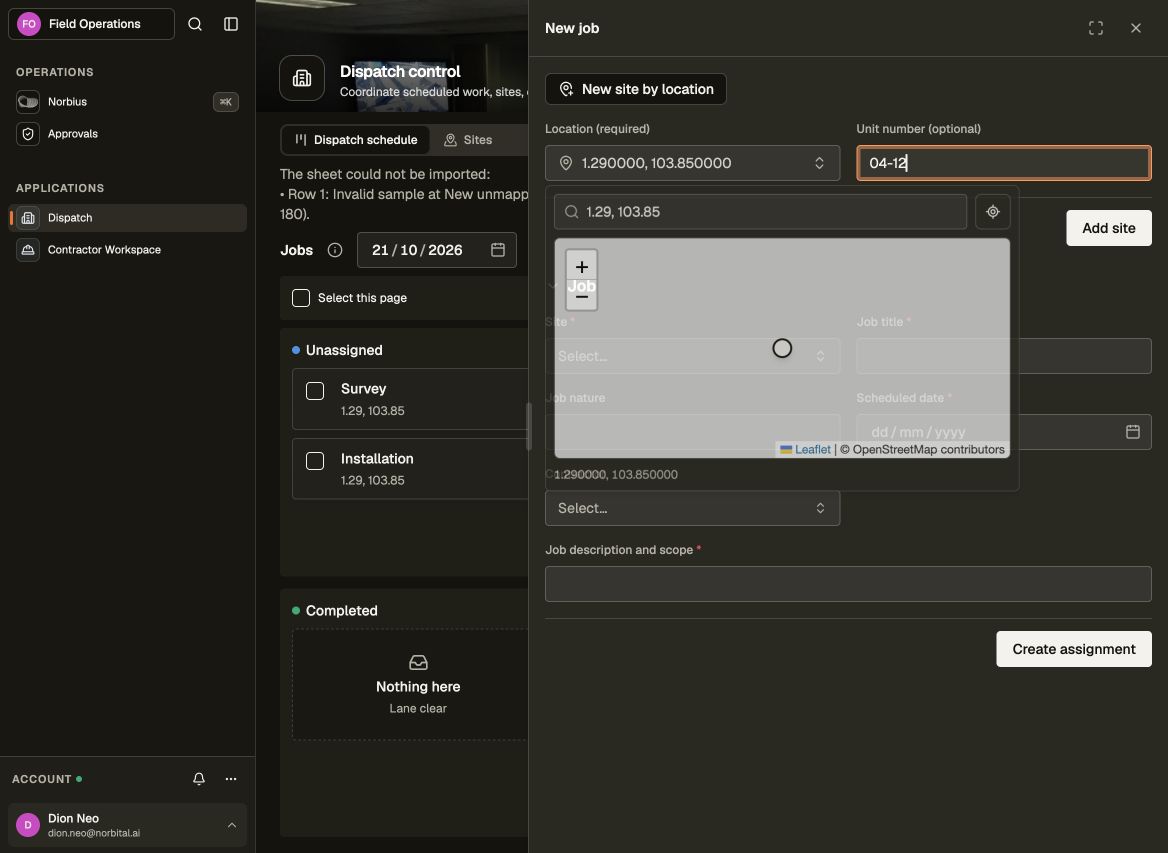Open the Survey job card
Image resolution: width=1168 pixels, height=853 pixels.
tap(410, 399)
